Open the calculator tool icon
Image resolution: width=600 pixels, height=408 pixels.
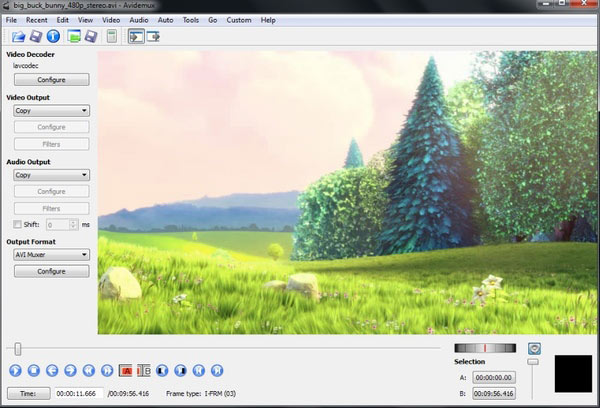click(x=111, y=37)
